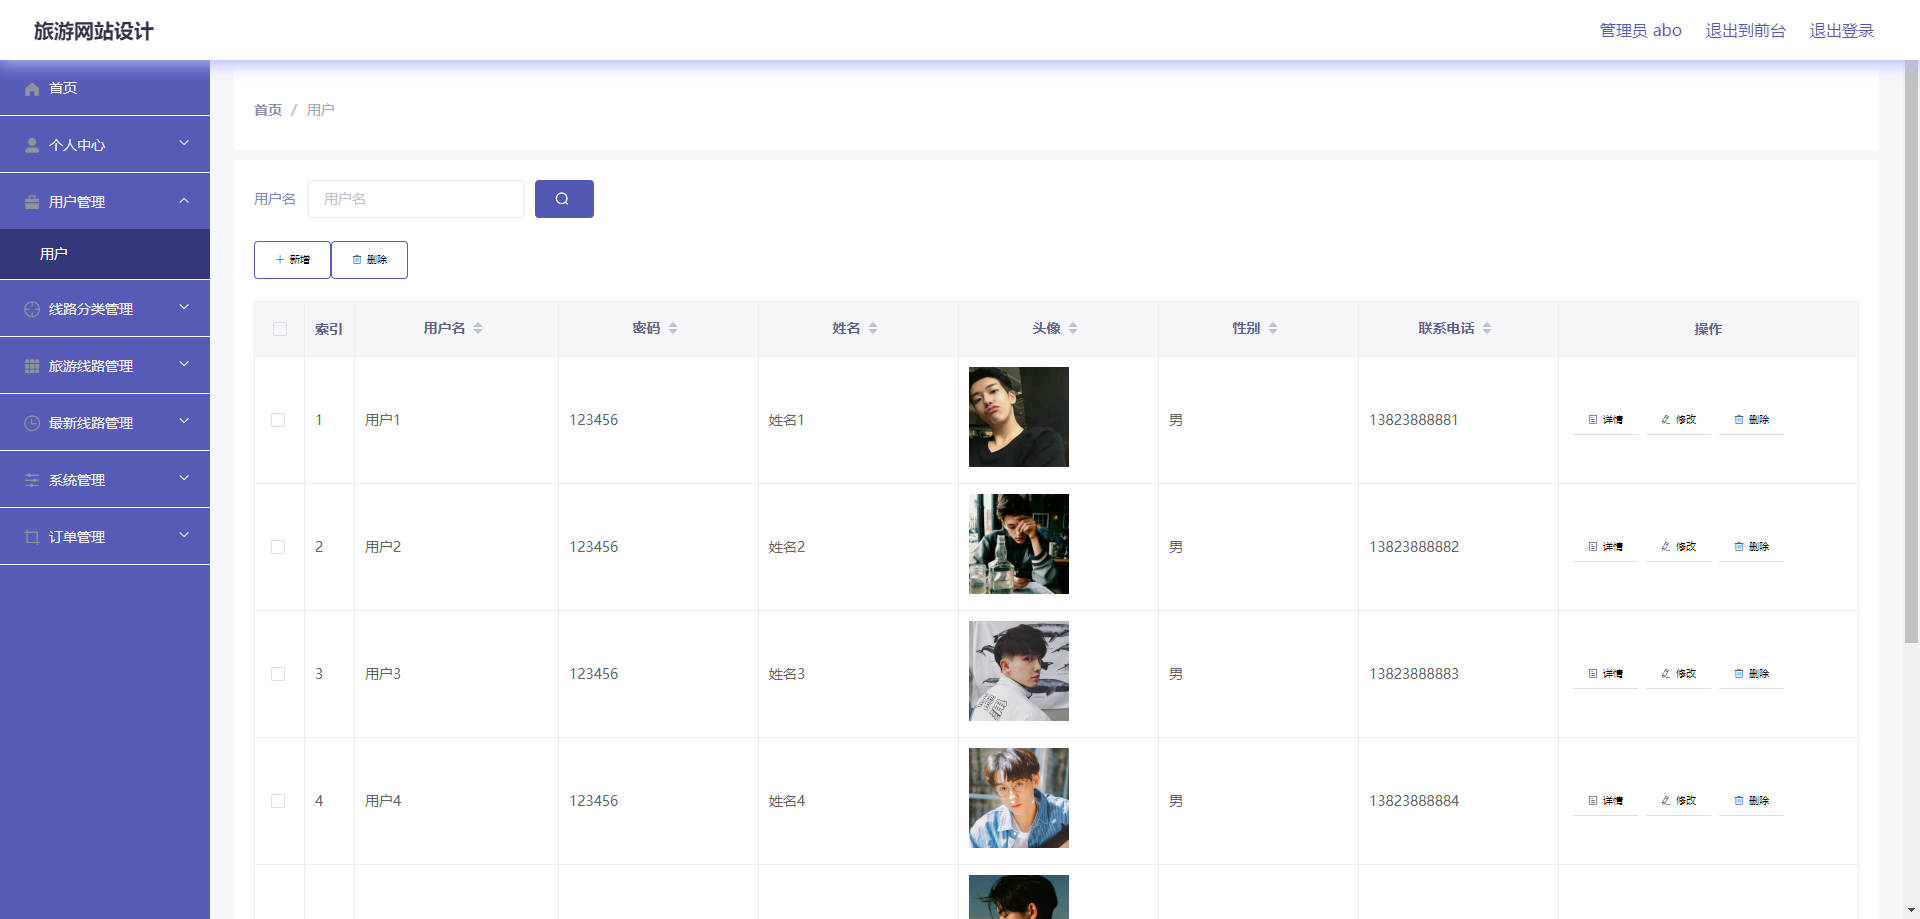Viewport: 1920px width, 919px height.
Task: Expand 线路分类管理 chevron
Action: pyautogui.click(x=184, y=307)
